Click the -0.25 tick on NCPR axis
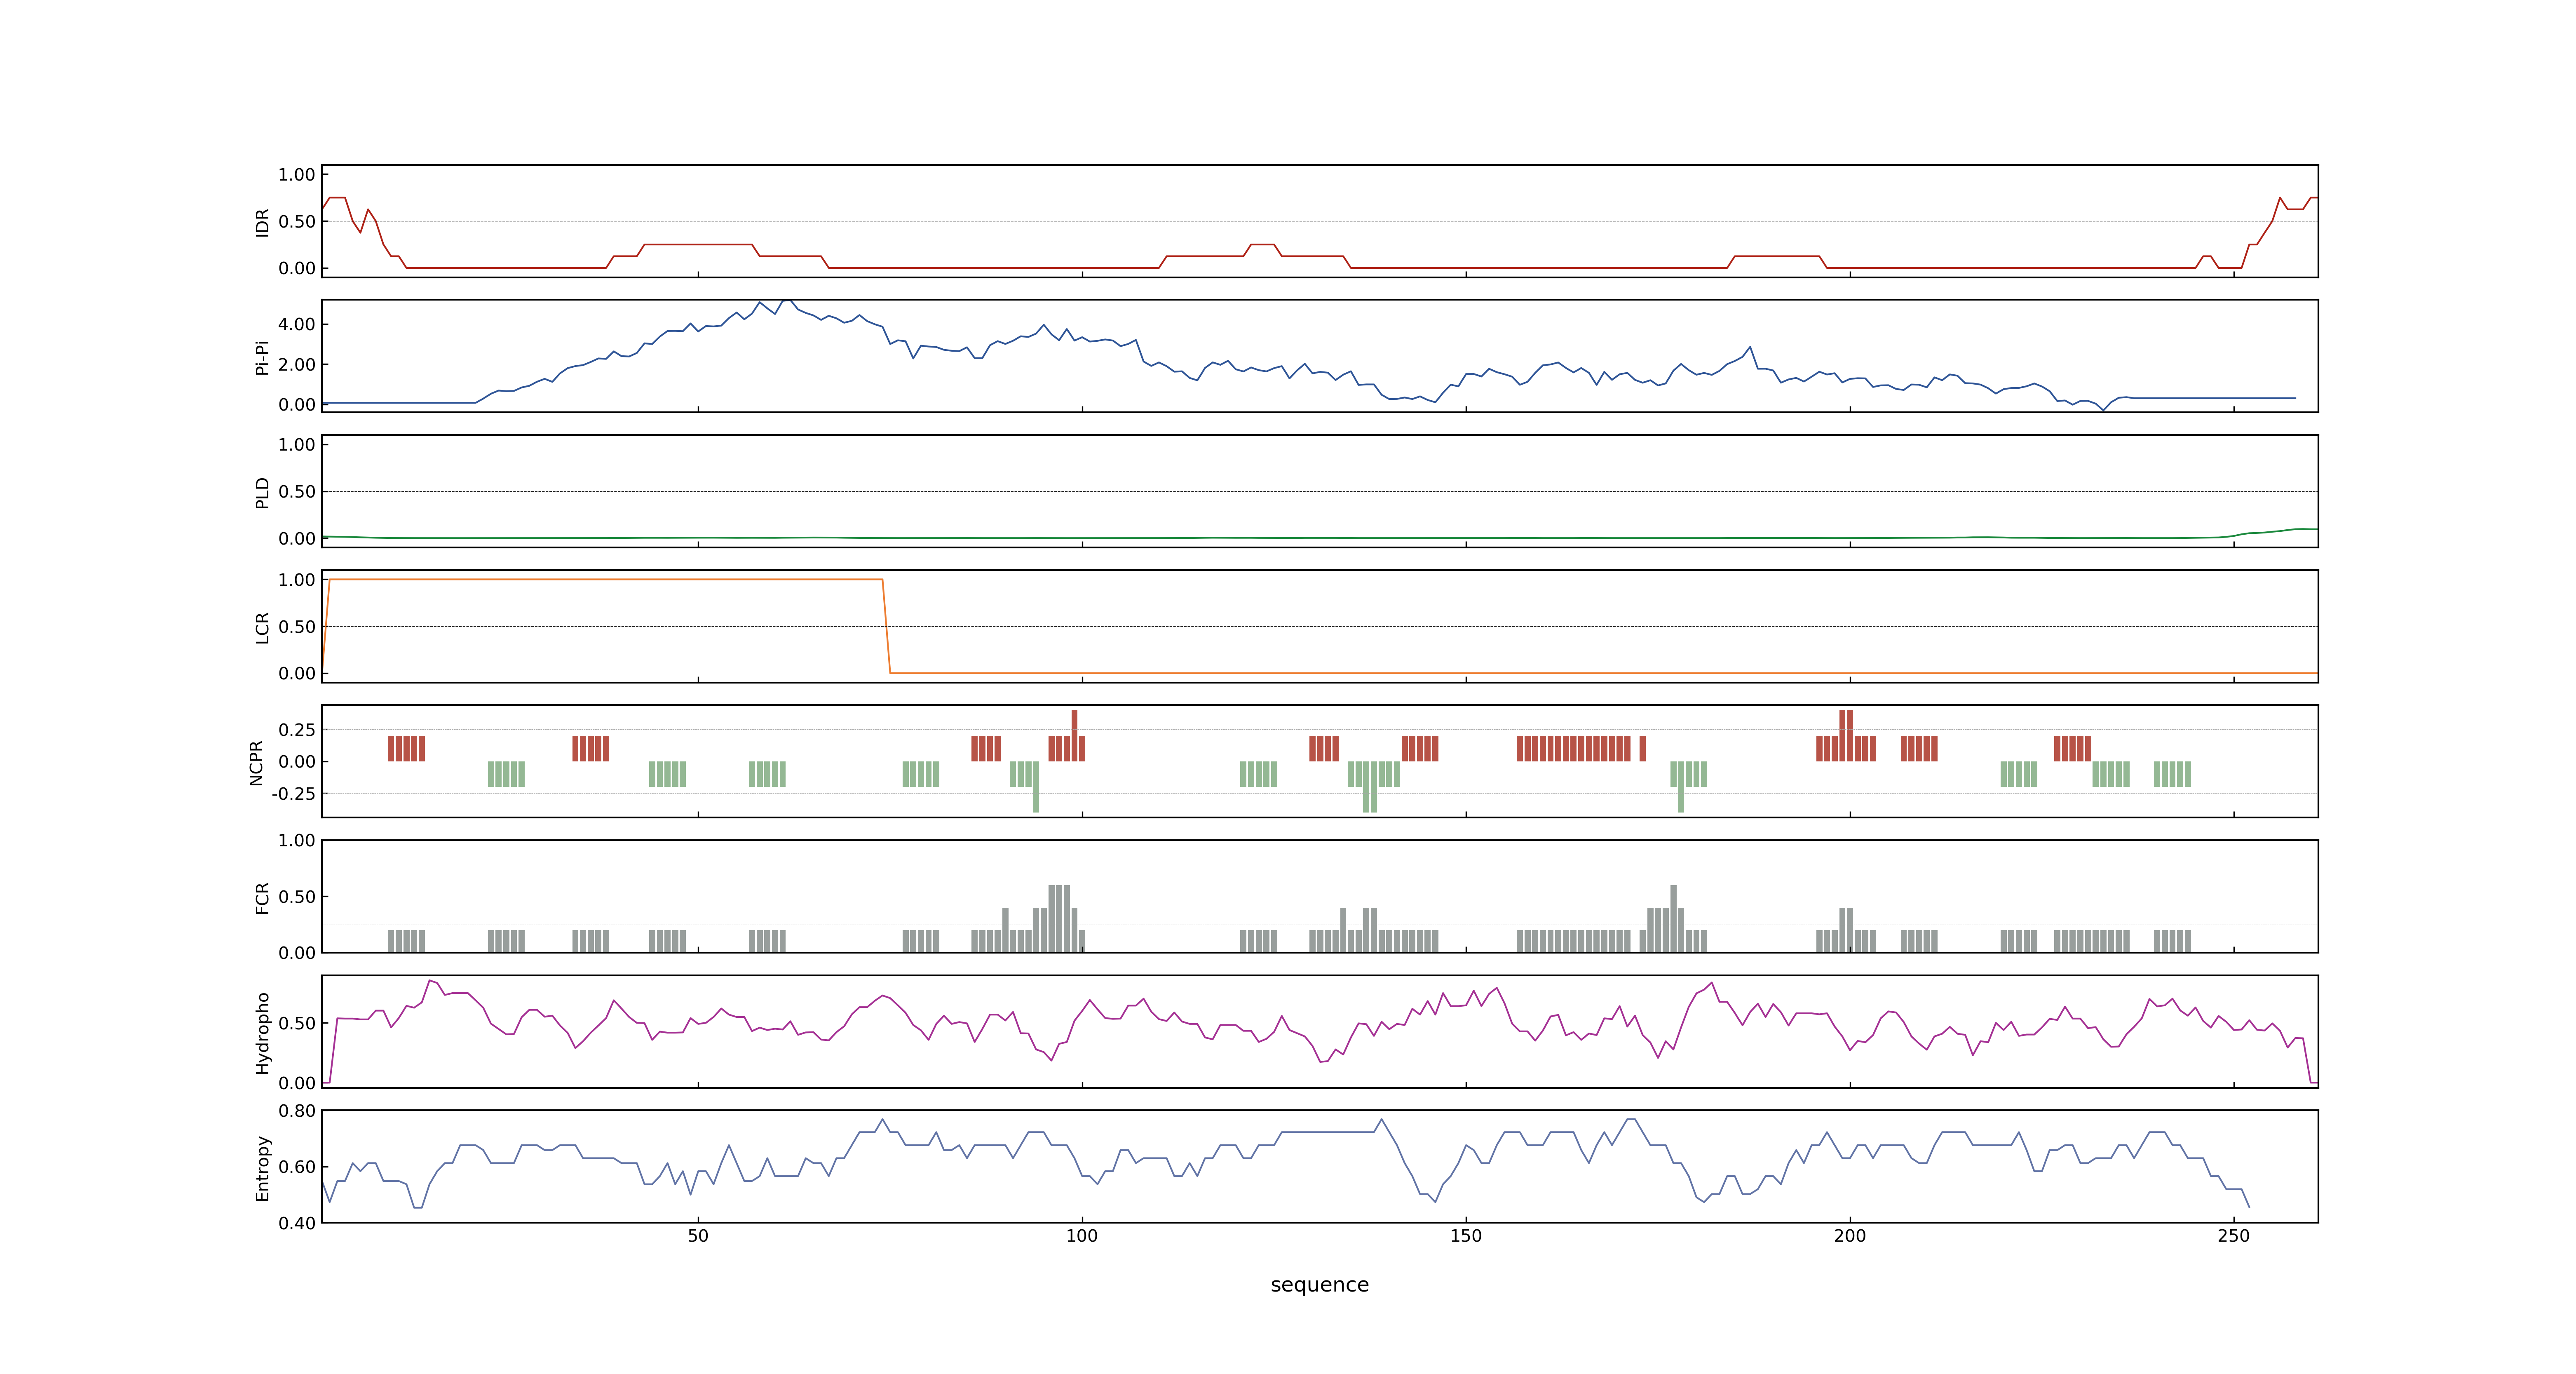This screenshot has height=1374, width=2576. coord(293,794)
